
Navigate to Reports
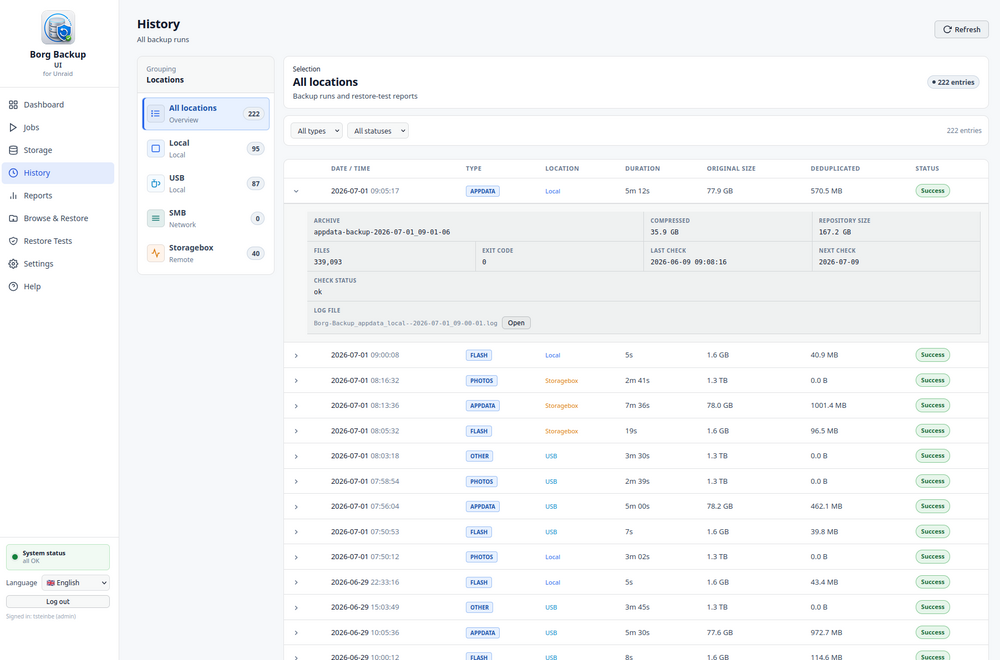click(x=58, y=196)
